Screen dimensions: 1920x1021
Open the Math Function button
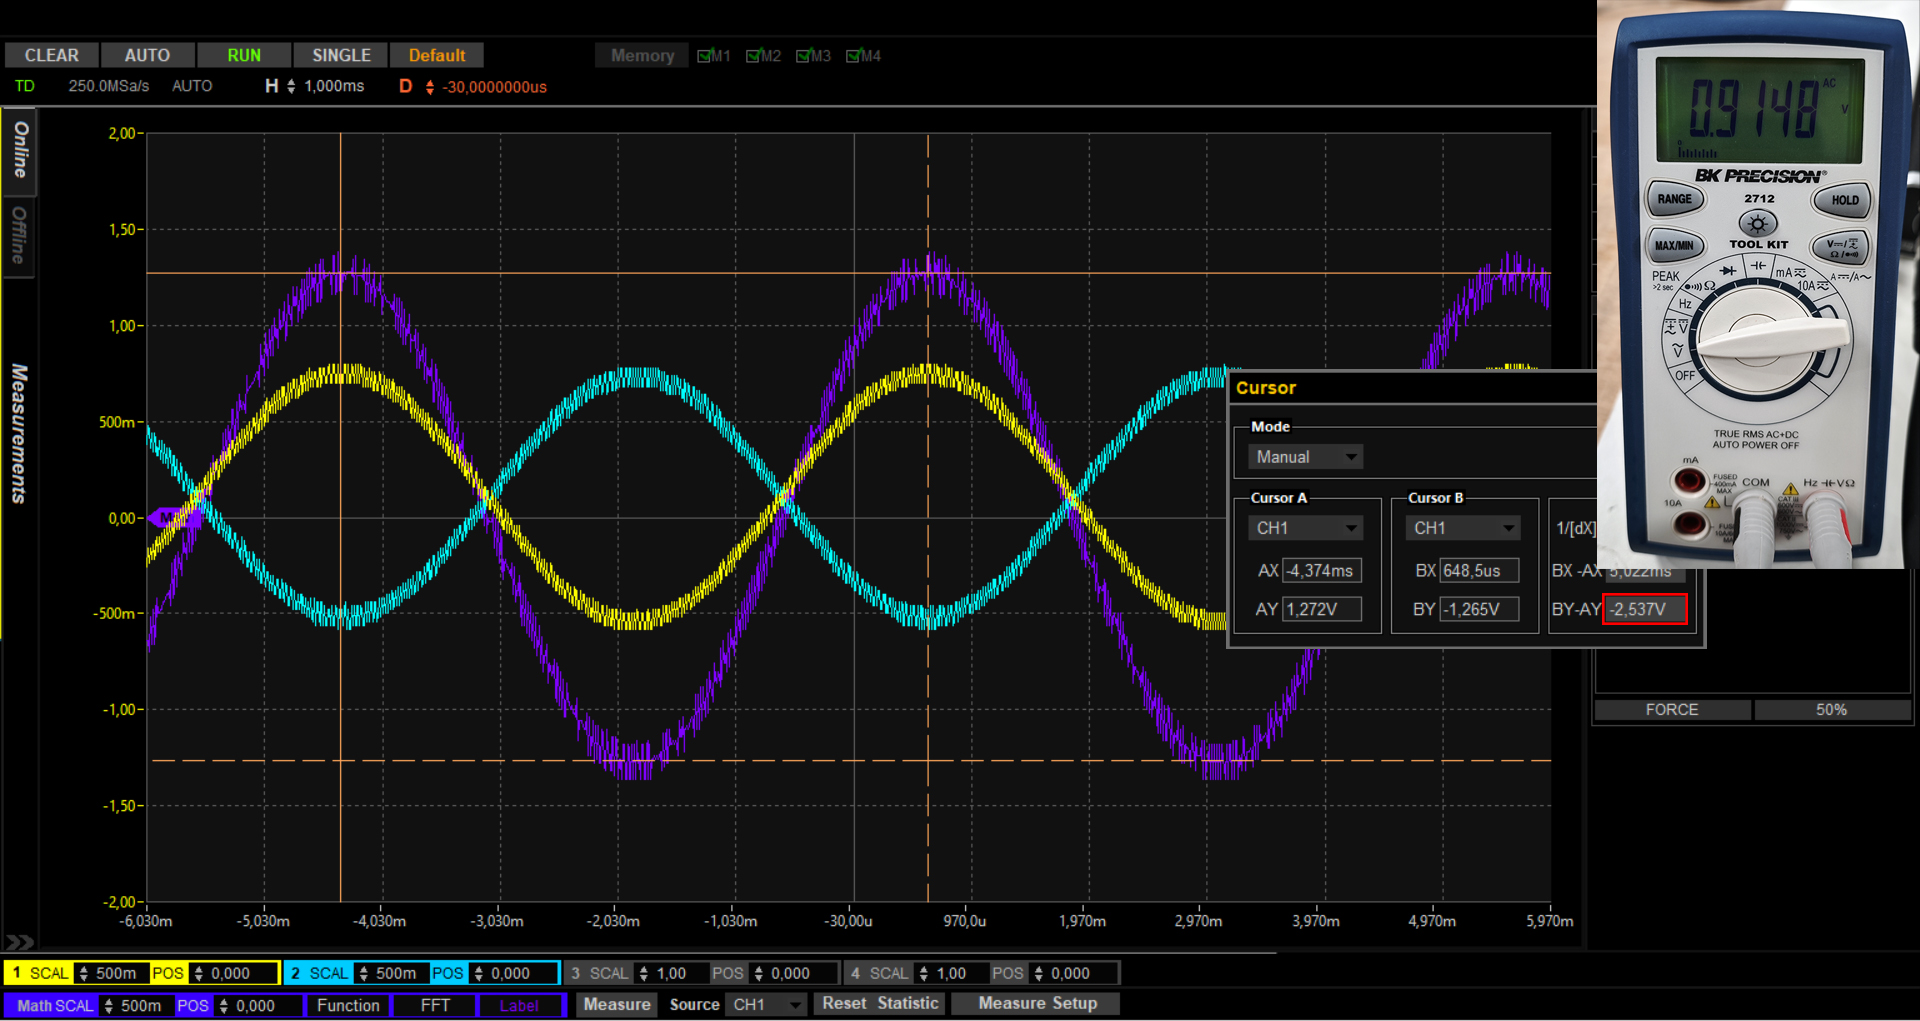pyautogui.click(x=348, y=1005)
